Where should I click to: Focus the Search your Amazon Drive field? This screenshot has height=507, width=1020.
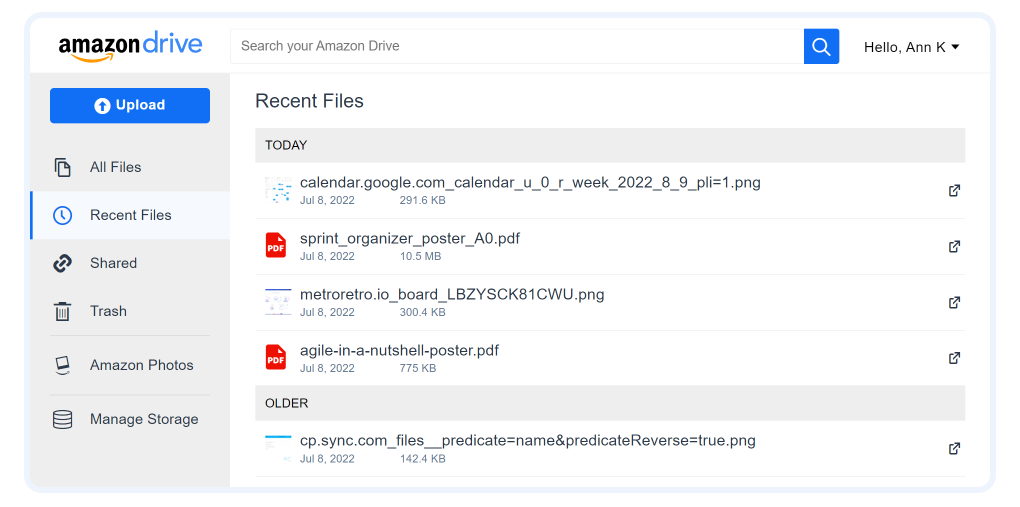(x=517, y=46)
